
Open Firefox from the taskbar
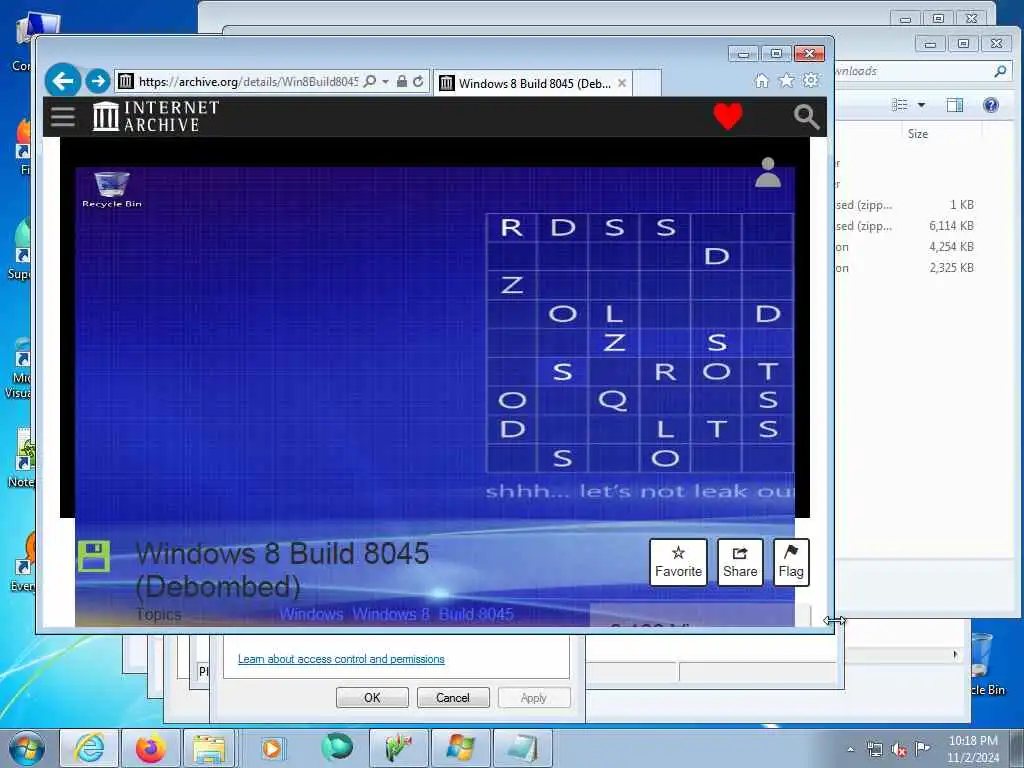[151, 748]
